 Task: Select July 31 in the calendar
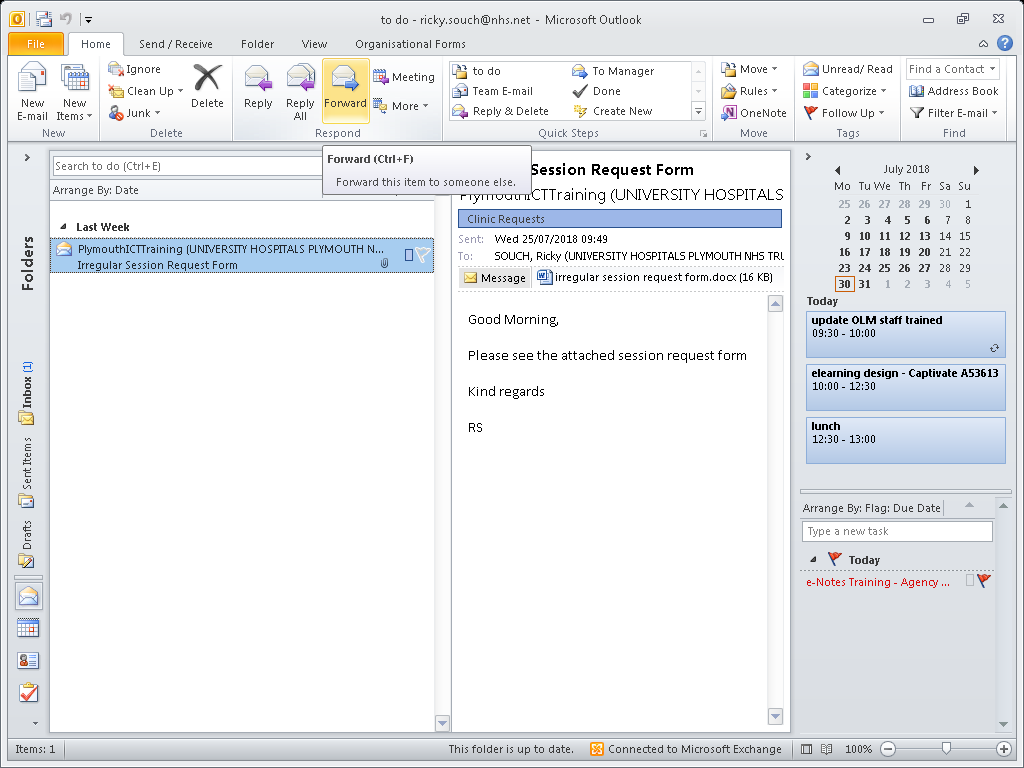[x=864, y=284]
